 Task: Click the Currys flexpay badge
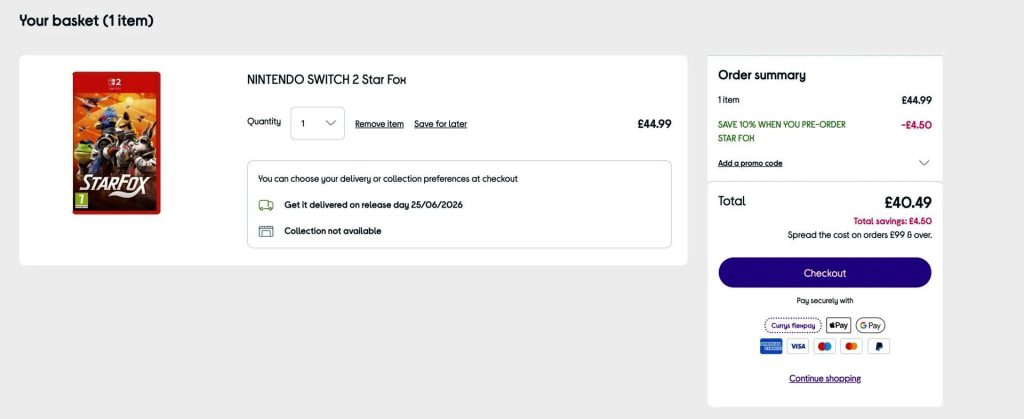(x=793, y=325)
